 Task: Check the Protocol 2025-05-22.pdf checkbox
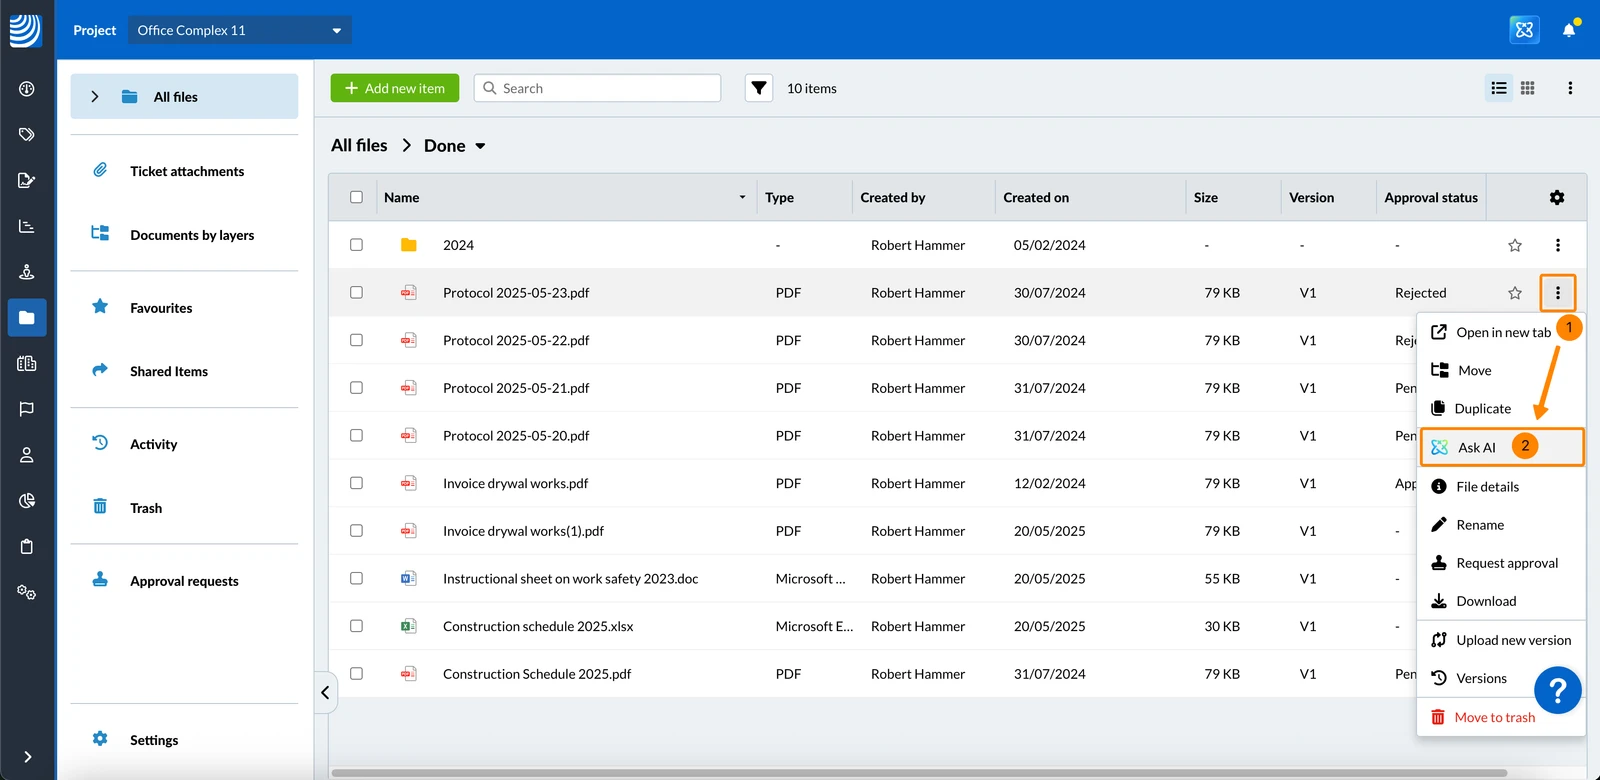[356, 340]
